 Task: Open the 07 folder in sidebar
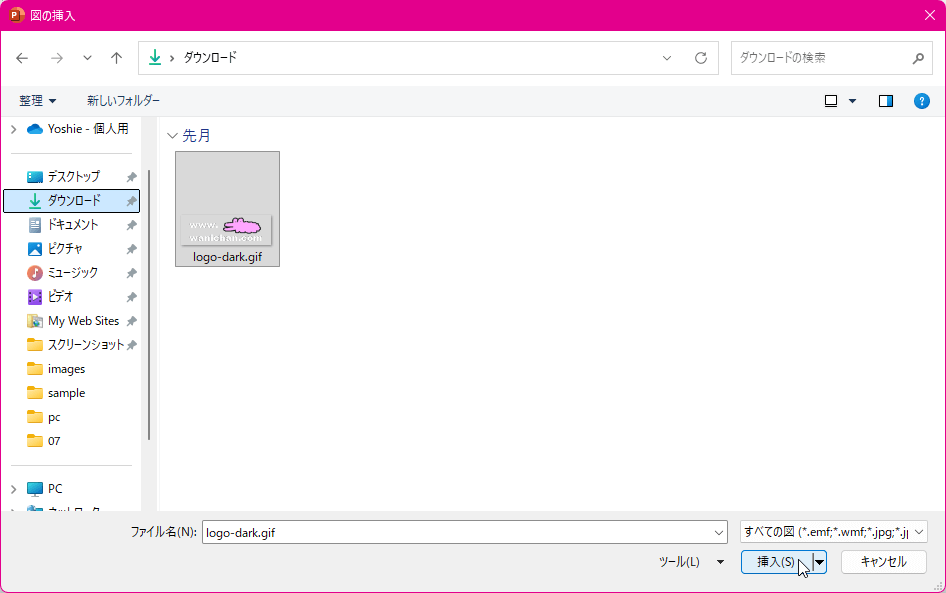click(54, 441)
